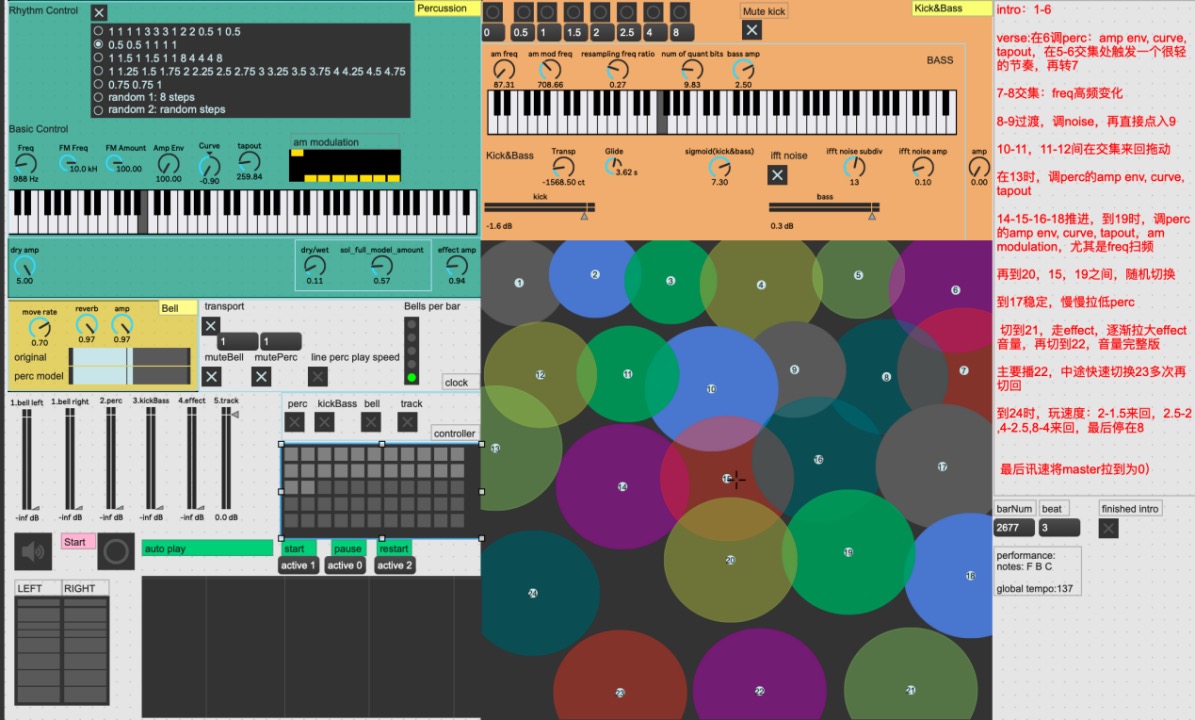The height and width of the screenshot is (720, 1195).
Task: Click the dry/wet dial
Action: pos(315,265)
